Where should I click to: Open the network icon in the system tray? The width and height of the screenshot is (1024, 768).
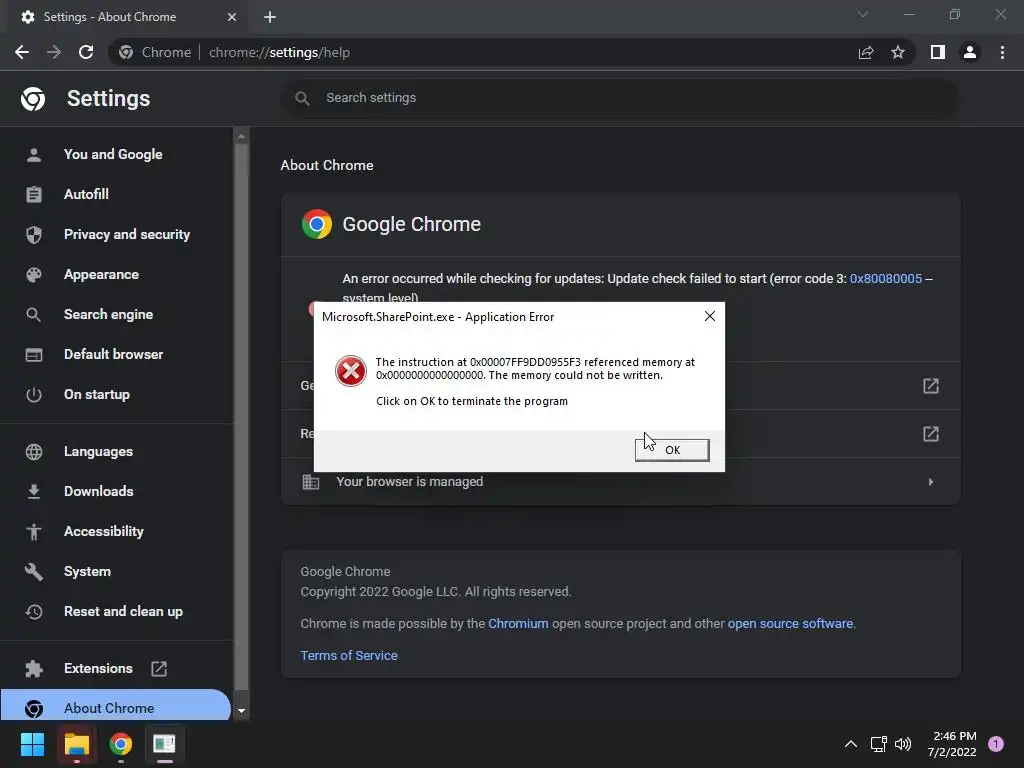[878, 744]
